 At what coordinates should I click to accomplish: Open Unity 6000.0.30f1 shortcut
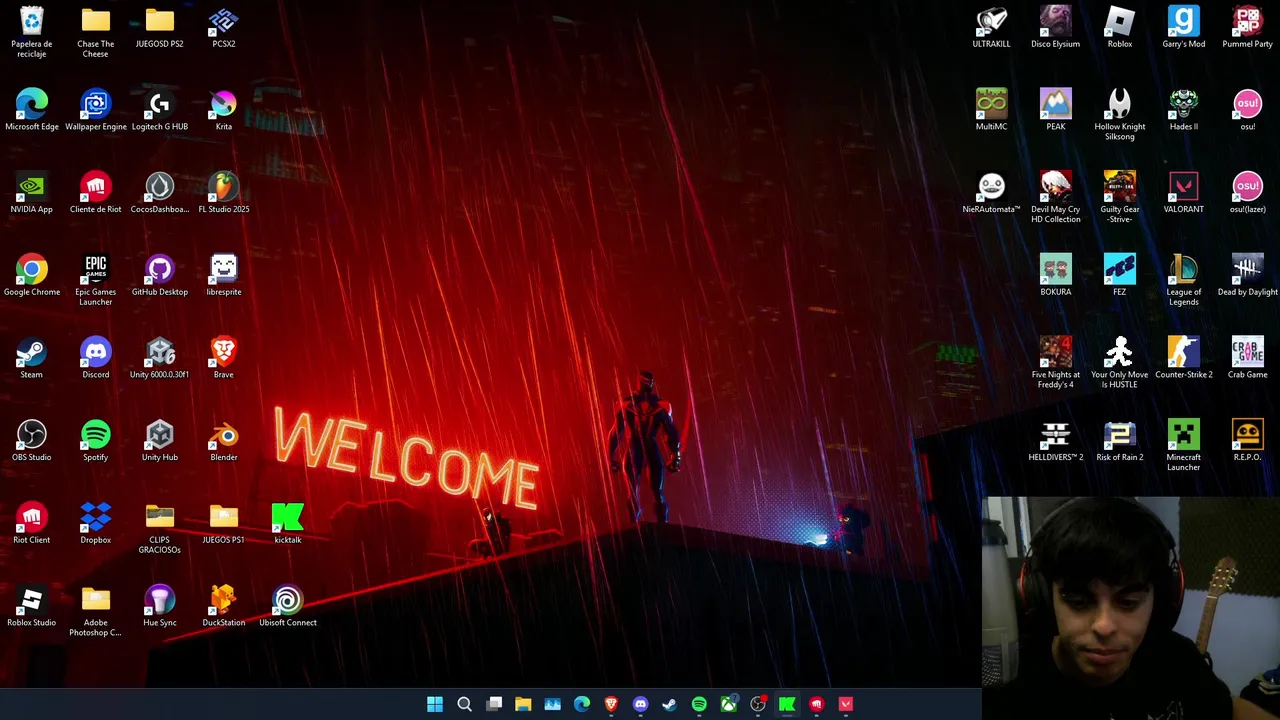(160, 358)
